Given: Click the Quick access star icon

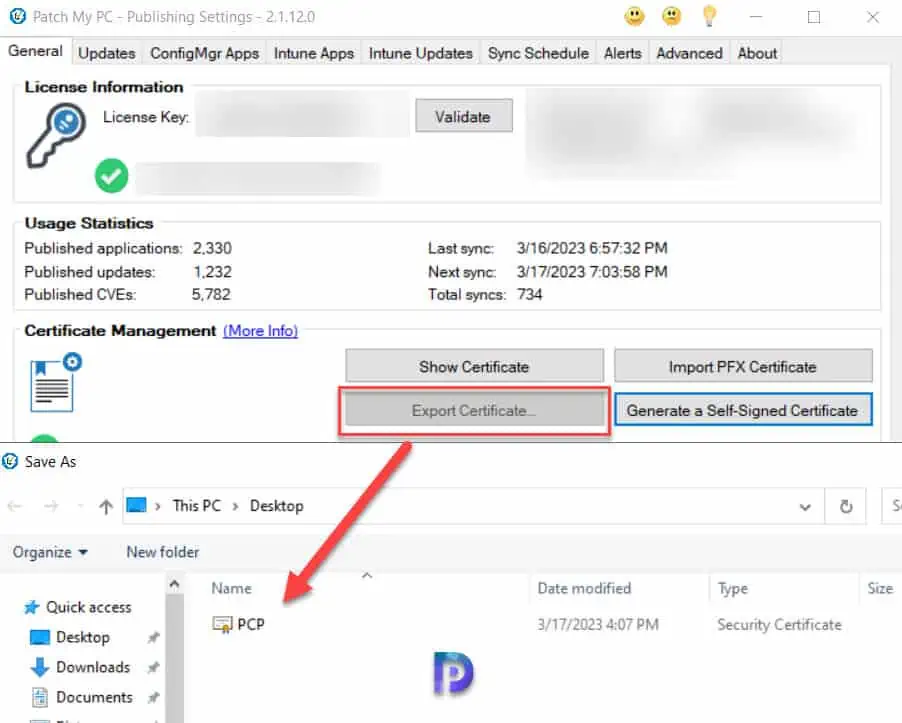Looking at the screenshot, I should (32, 607).
